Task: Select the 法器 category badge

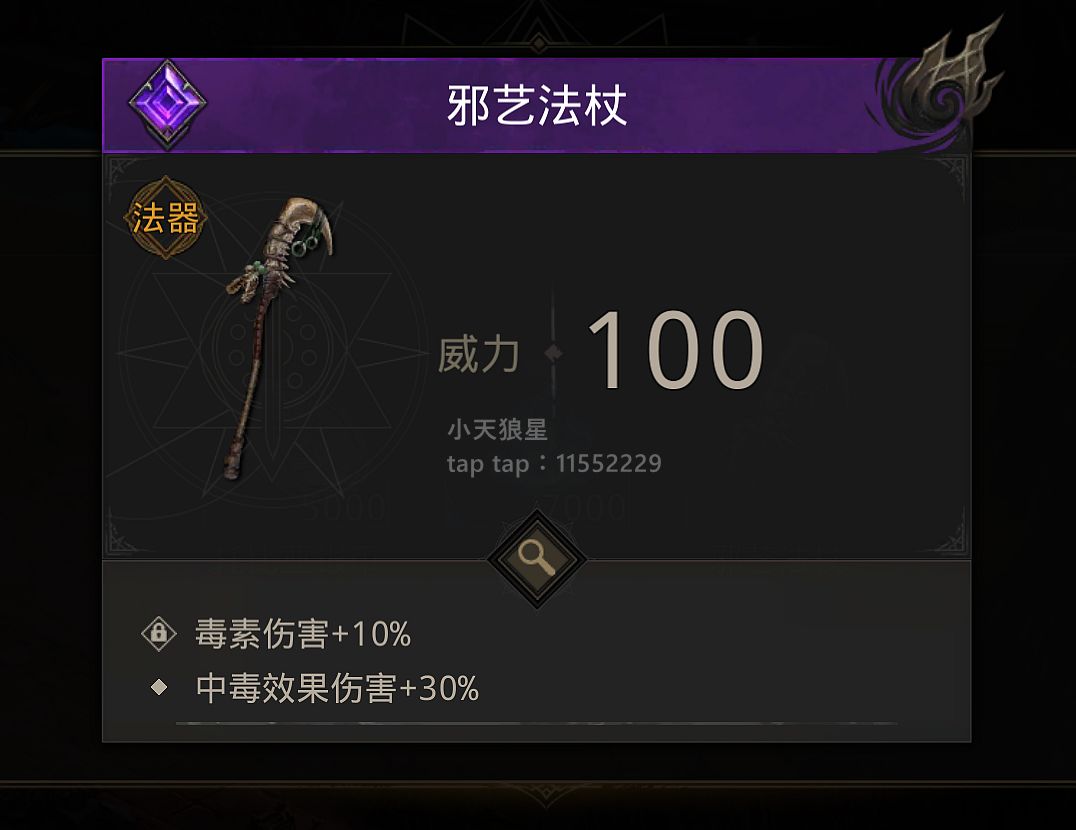Action: tap(165, 217)
